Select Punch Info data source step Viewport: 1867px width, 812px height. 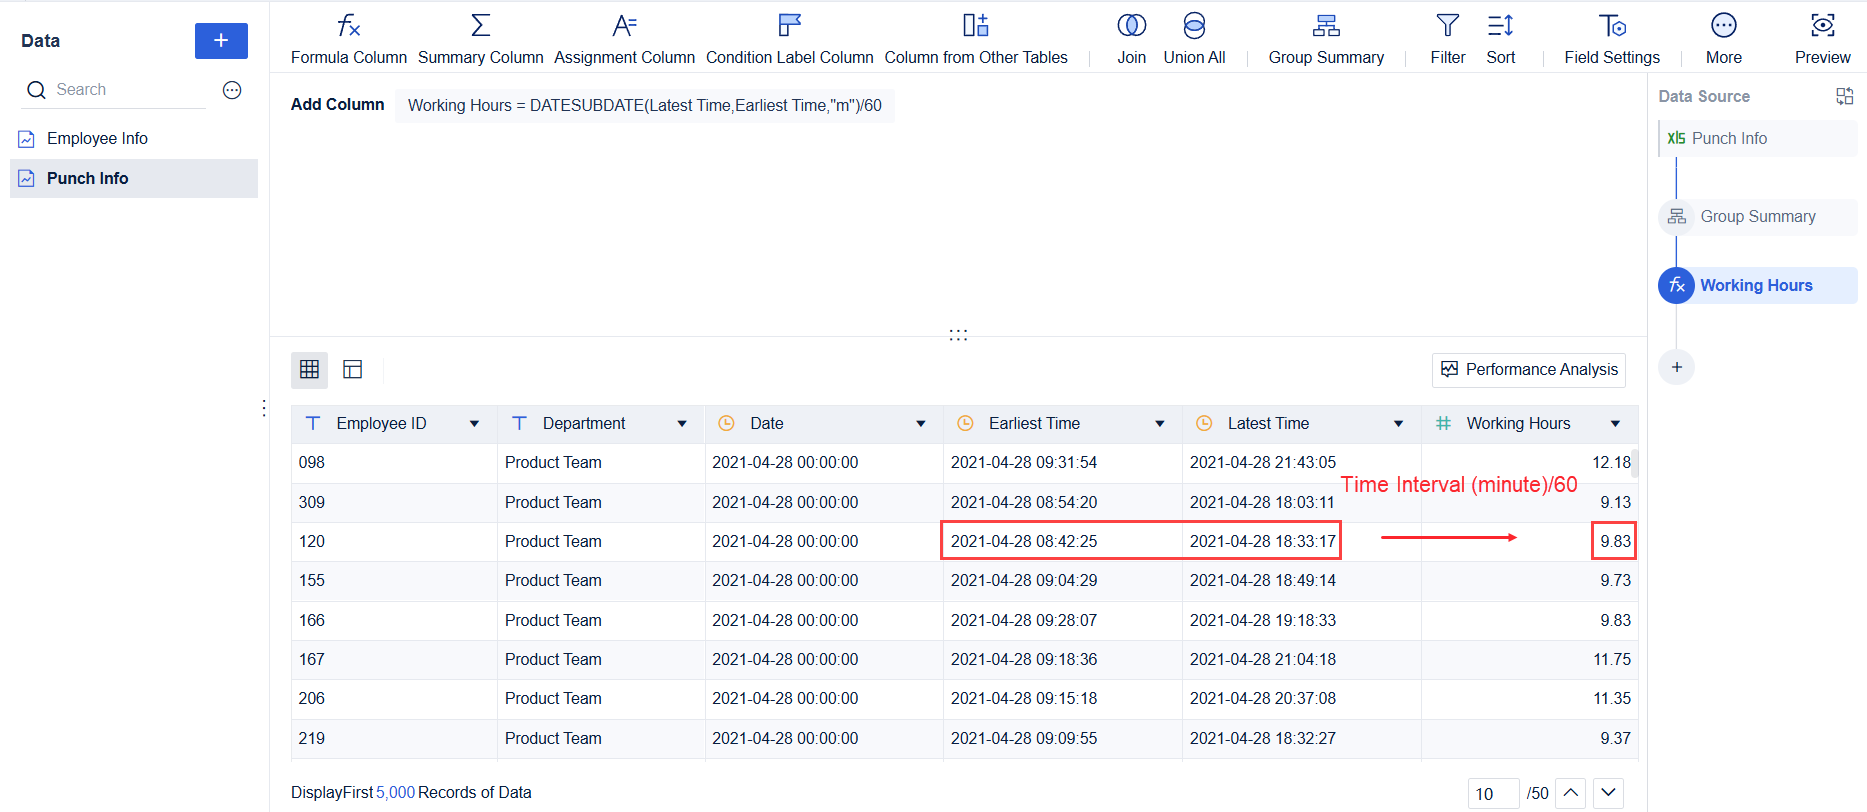1758,139
